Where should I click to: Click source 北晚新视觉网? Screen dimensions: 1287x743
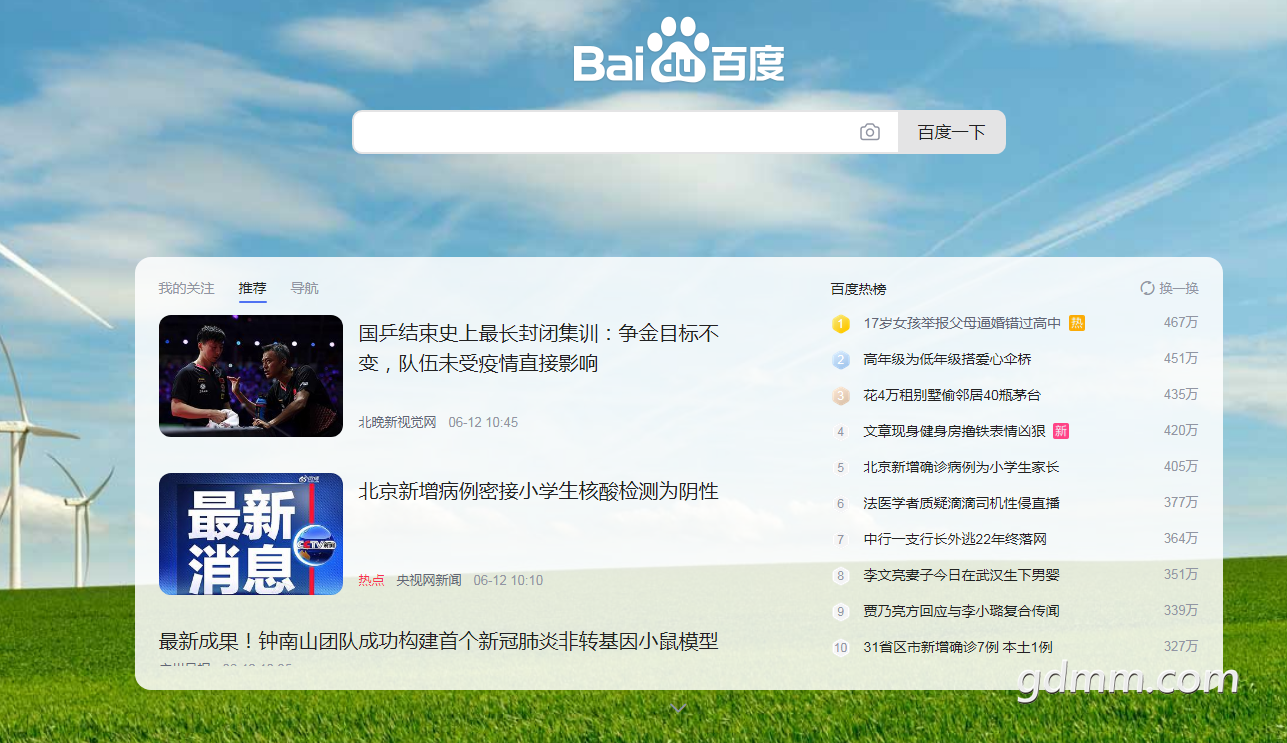[398, 422]
